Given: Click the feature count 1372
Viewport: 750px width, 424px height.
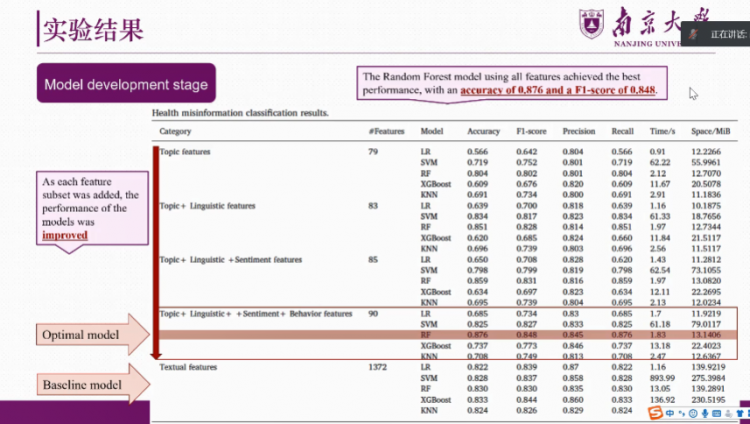Looking at the screenshot, I should pos(377,367).
